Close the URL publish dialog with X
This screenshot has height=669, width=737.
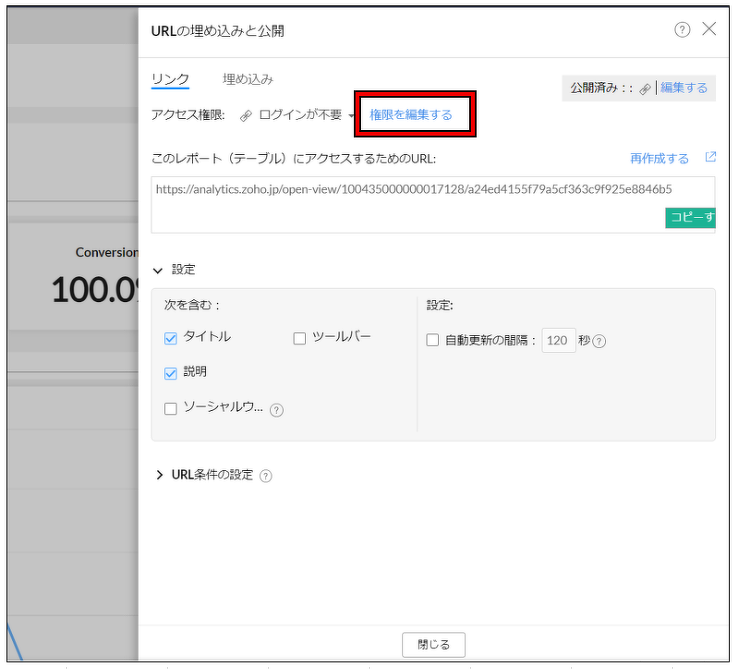tap(709, 29)
